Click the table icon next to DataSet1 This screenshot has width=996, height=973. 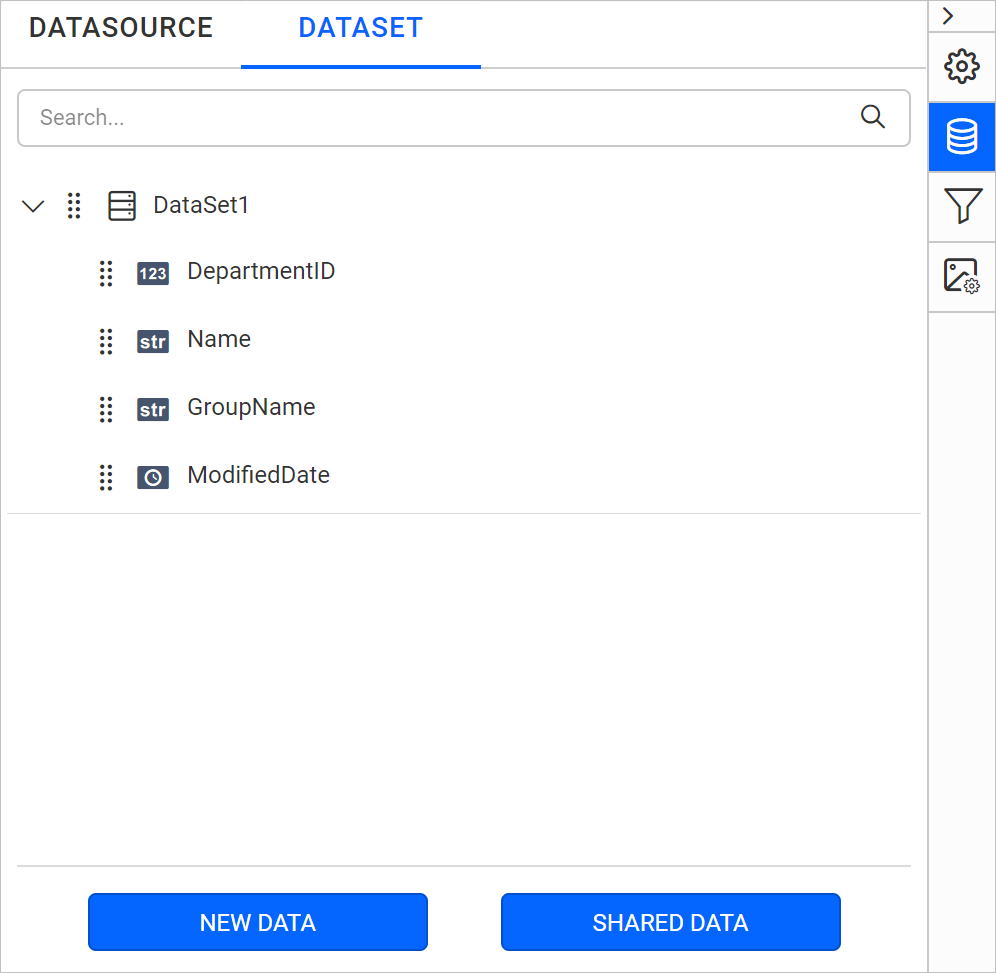click(x=122, y=205)
